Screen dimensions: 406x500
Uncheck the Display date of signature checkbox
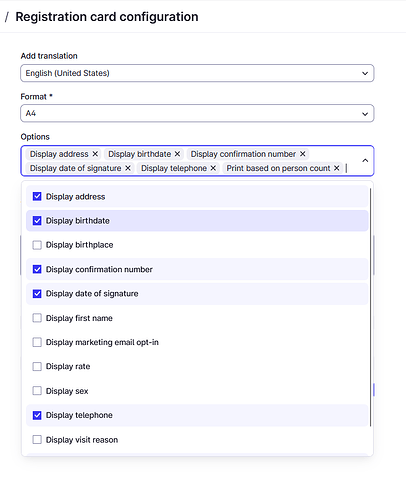coord(37,294)
